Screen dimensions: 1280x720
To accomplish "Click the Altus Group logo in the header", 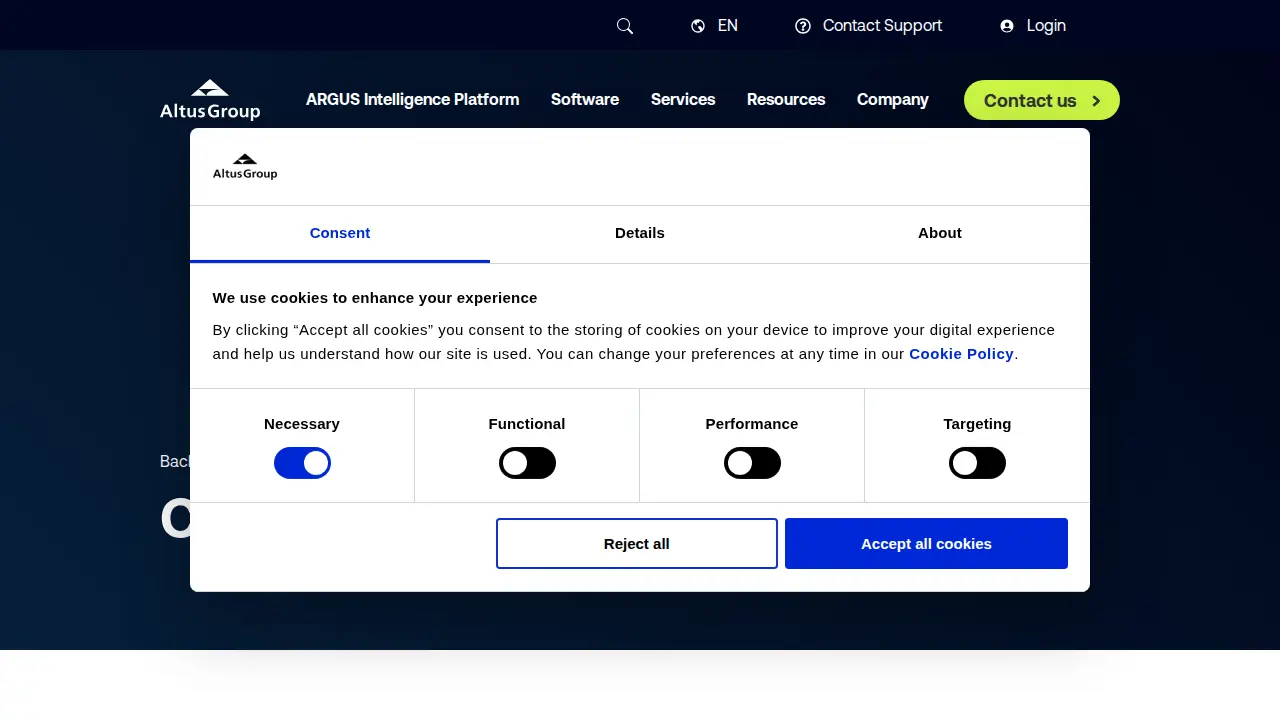I will click(210, 100).
